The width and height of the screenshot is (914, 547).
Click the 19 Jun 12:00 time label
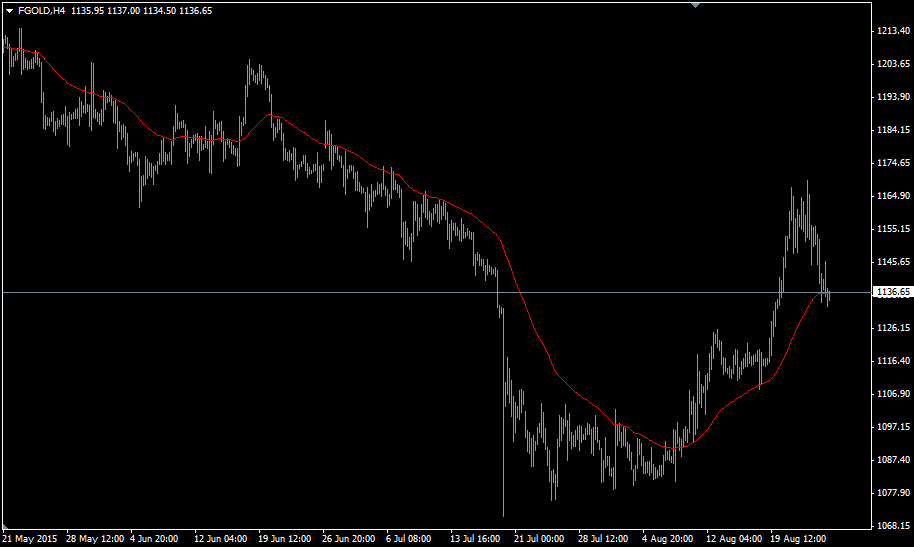[x=284, y=539]
